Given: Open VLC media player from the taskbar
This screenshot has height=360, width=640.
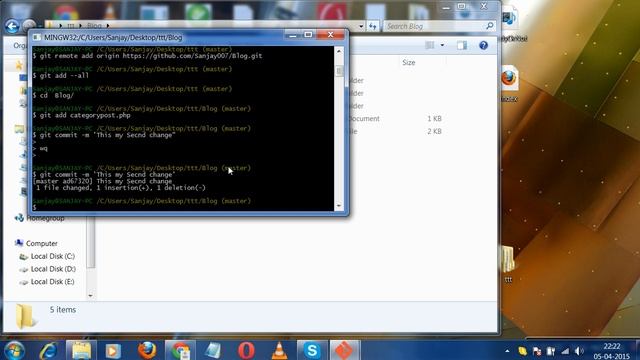Looking at the screenshot, I should pyautogui.click(x=279, y=350).
